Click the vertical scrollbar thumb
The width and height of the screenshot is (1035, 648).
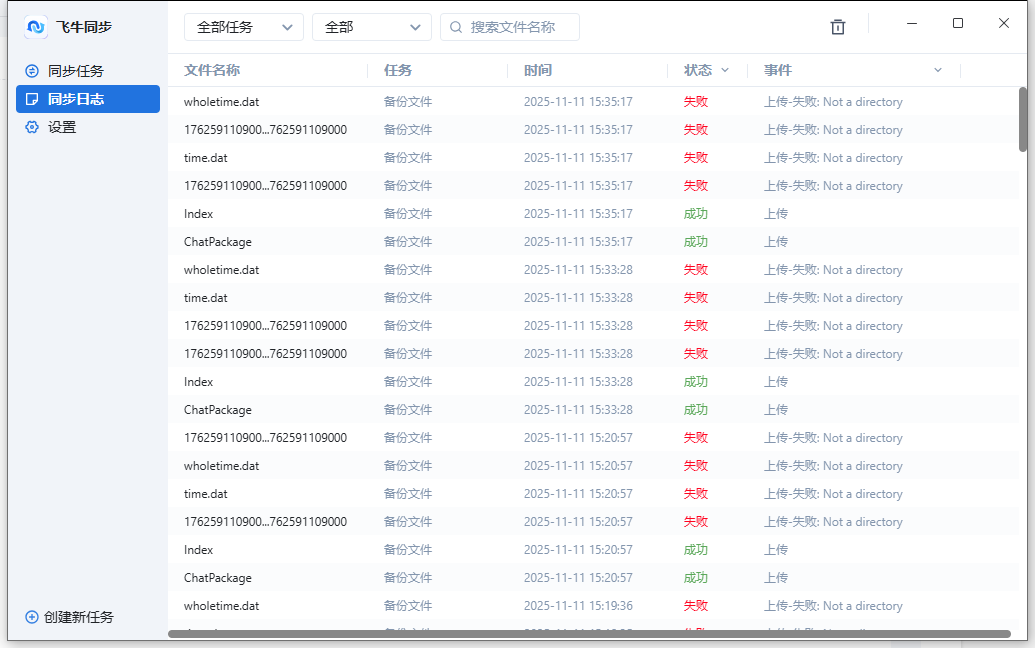[1023, 119]
